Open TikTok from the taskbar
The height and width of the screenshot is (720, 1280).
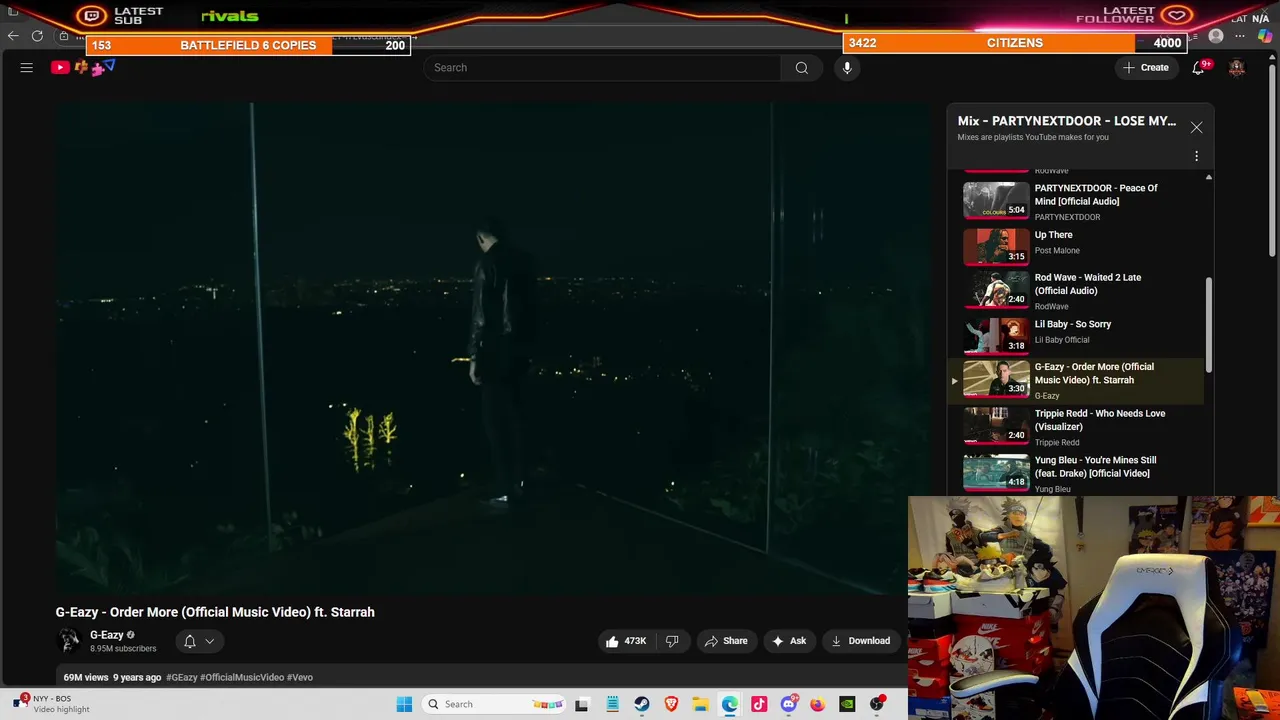759,704
